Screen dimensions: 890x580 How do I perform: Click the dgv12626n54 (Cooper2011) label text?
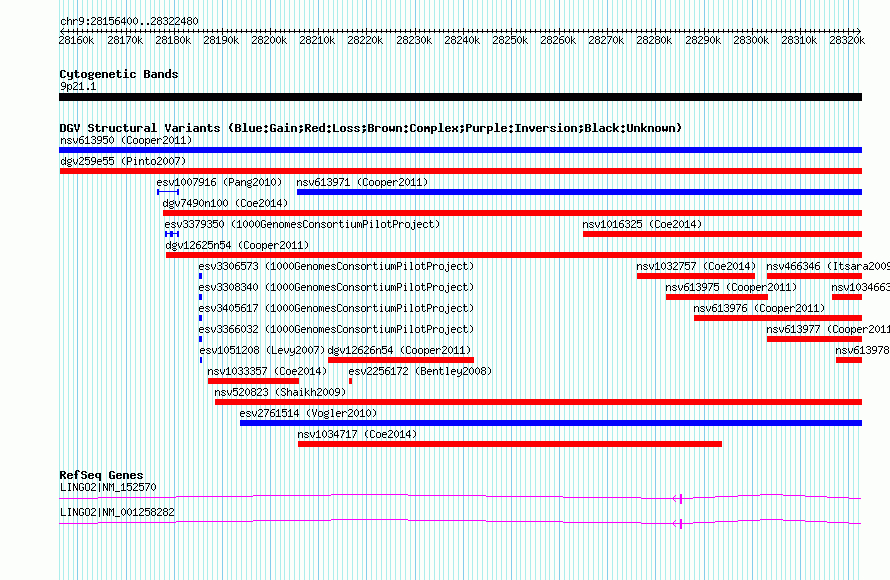click(400, 350)
